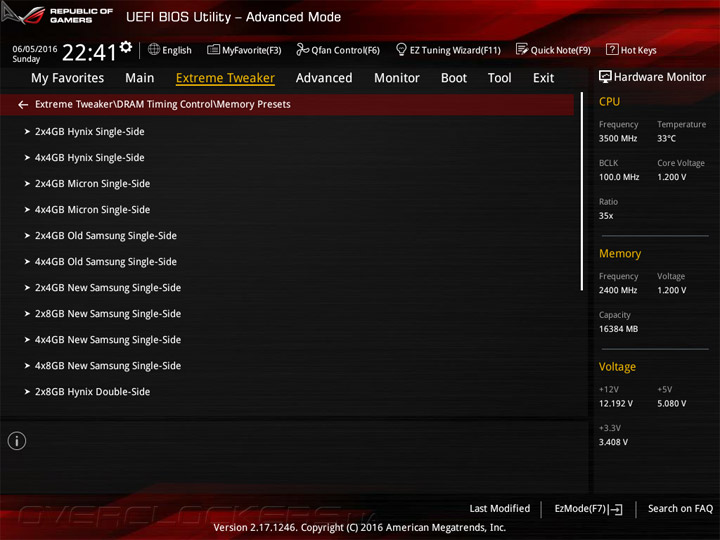Expand arrow beside 2x4GB New Samsung Single-Side
720x540 pixels.
(x=27, y=288)
